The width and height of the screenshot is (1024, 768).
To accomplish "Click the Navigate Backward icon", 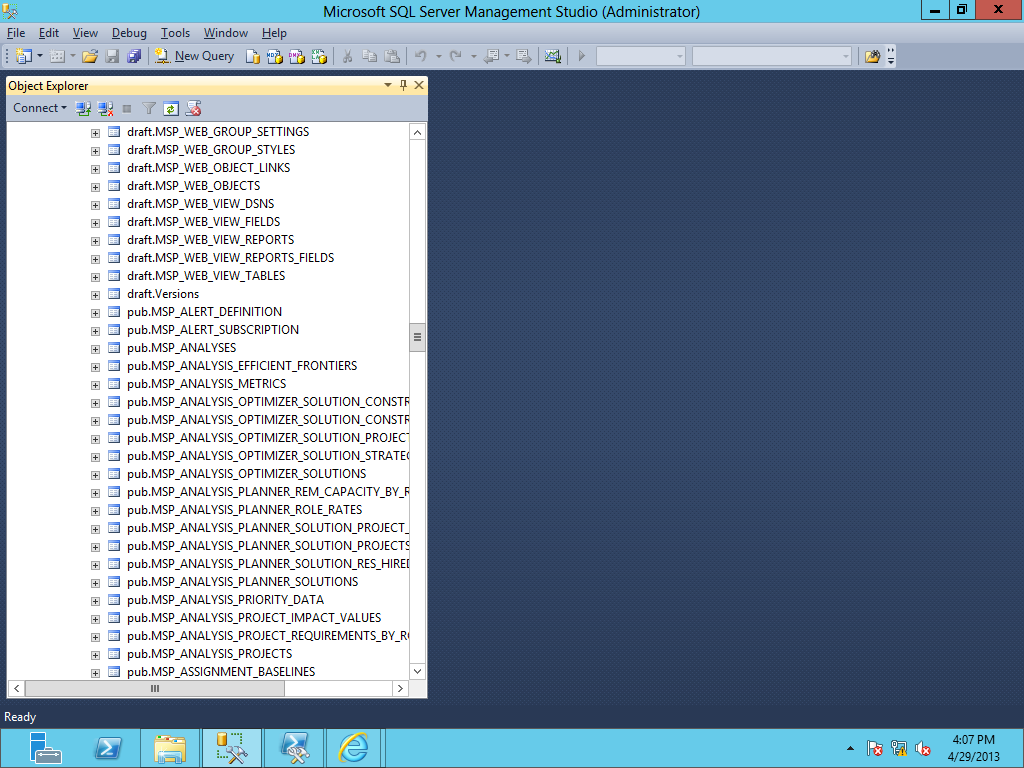I will (492, 56).
